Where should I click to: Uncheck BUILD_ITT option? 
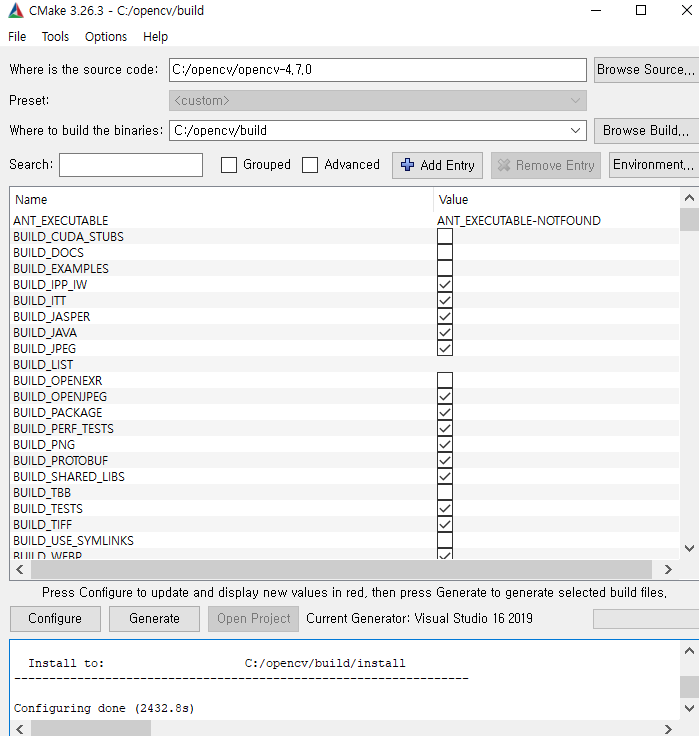(x=445, y=300)
